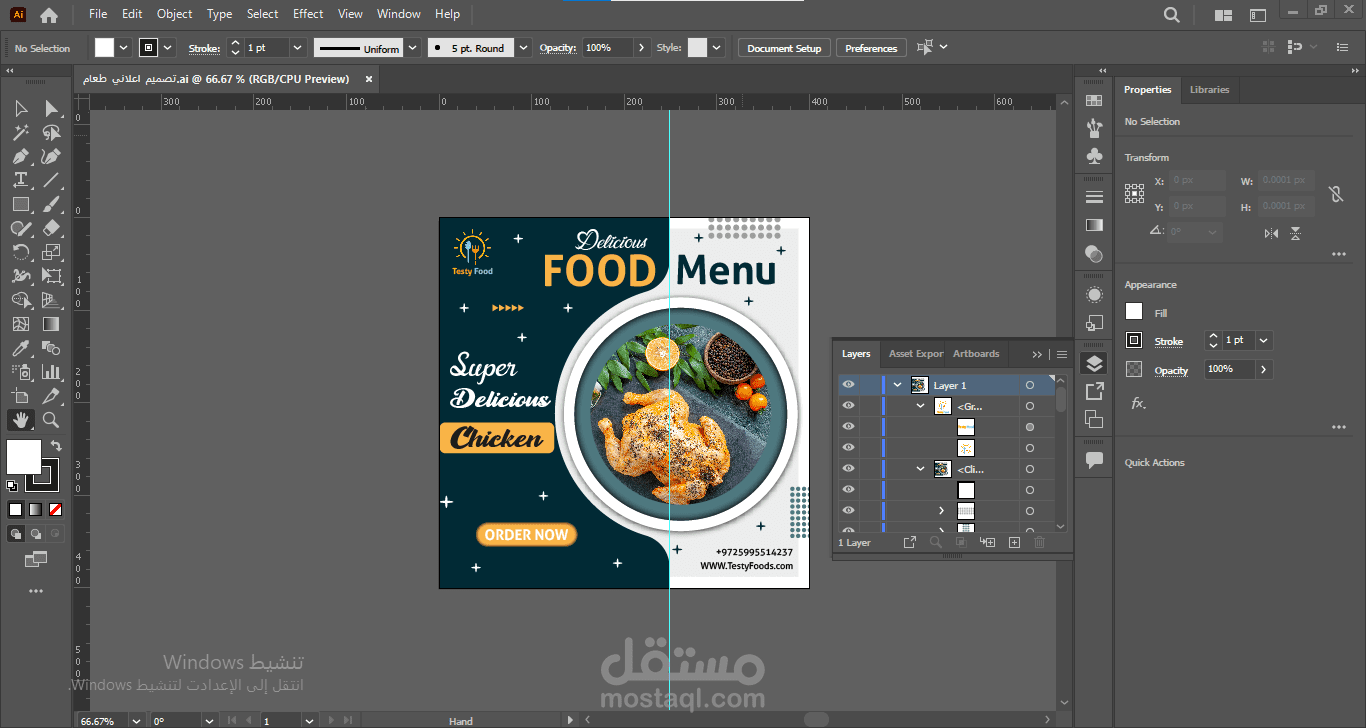The width and height of the screenshot is (1366, 728).
Task: Collapse the <Cli... clip group row
Action: tap(921, 469)
